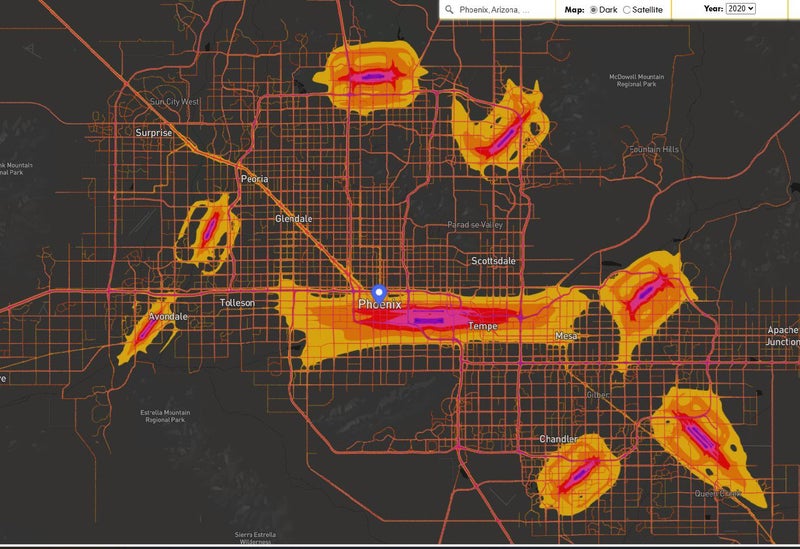Click the Paradise Valley label
The width and height of the screenshot is (800, 549).
pyautogui.click(x=475, y=225)
